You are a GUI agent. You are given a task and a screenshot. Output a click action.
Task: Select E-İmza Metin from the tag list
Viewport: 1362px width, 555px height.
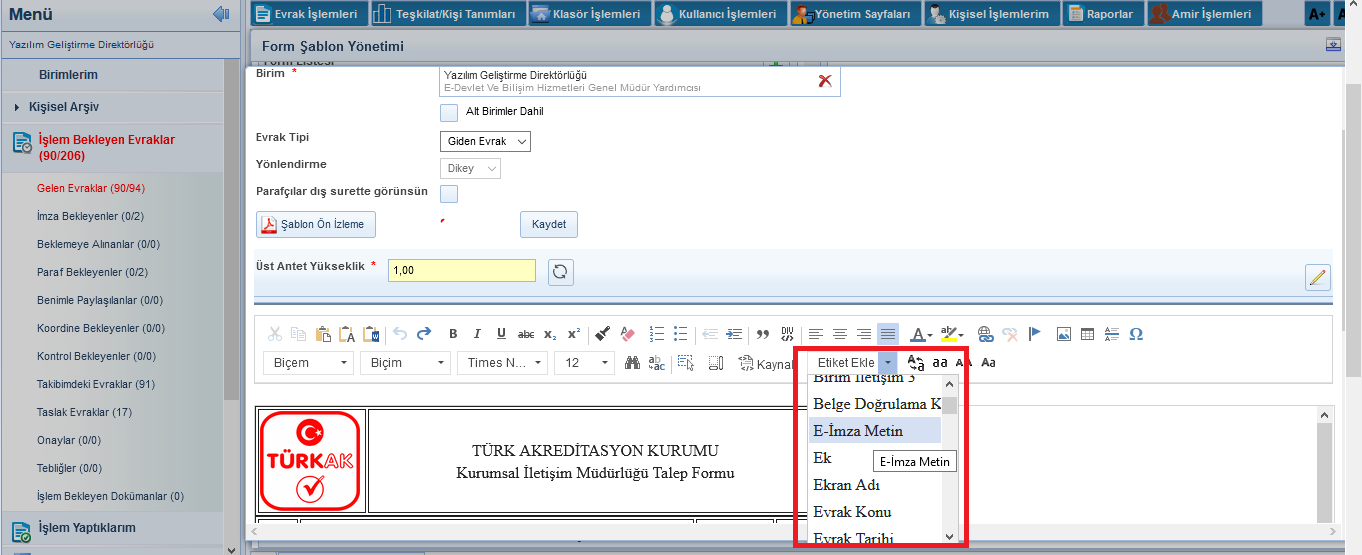coord(858,431)
